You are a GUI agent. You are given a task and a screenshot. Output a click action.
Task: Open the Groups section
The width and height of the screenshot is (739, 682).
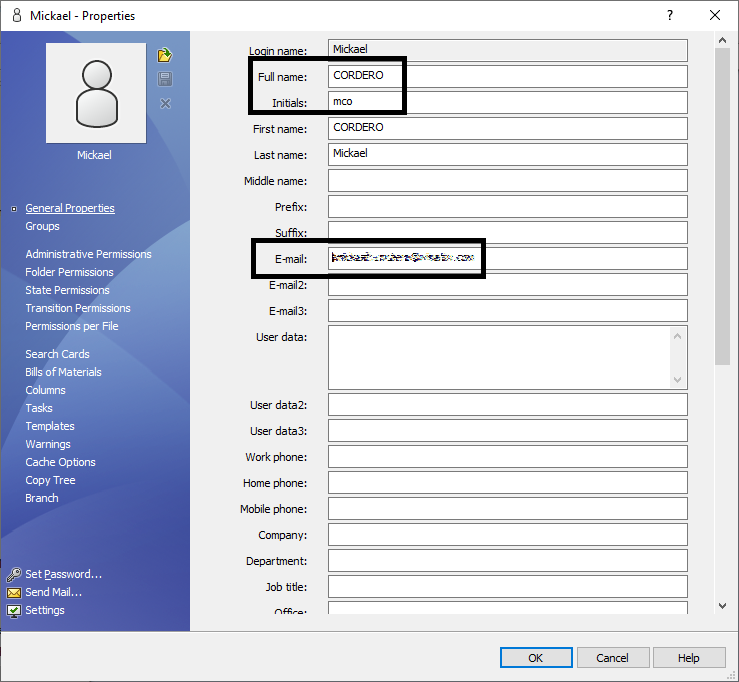point(43,227)
